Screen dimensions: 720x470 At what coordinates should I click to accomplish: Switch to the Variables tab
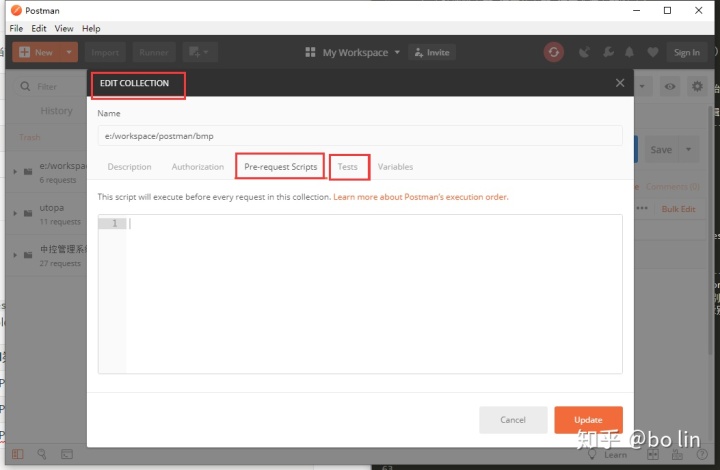pyautogui.click(x=395, y=167)
